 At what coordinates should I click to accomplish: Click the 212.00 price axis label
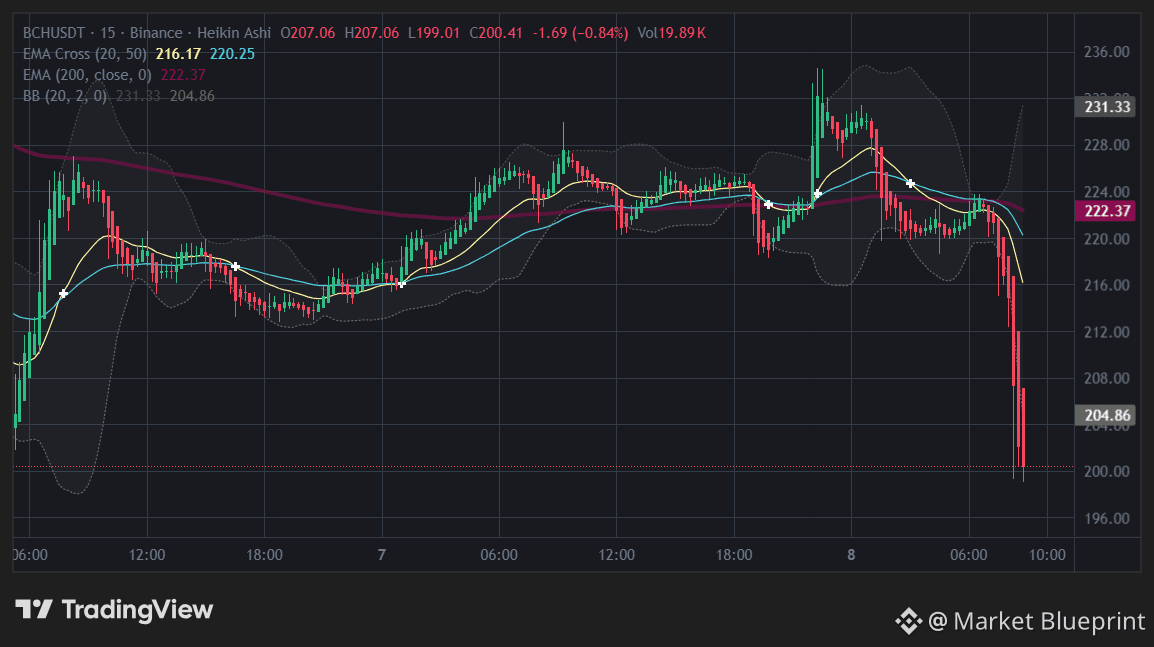1106,332
